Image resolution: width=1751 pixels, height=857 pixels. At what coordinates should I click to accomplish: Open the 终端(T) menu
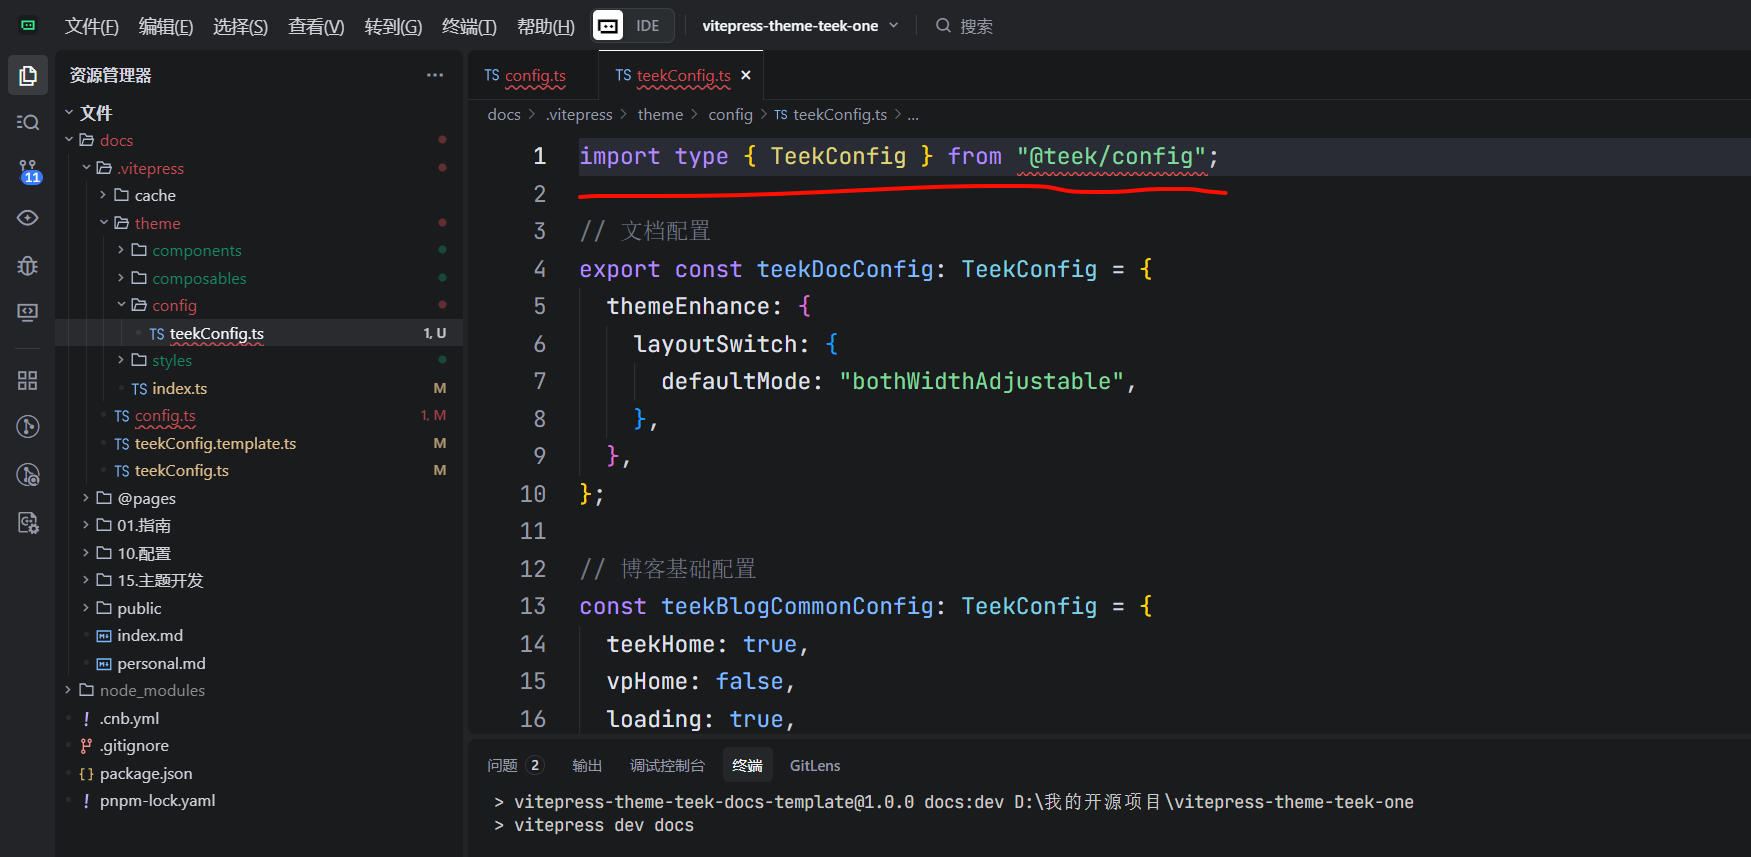pos(469,27)
